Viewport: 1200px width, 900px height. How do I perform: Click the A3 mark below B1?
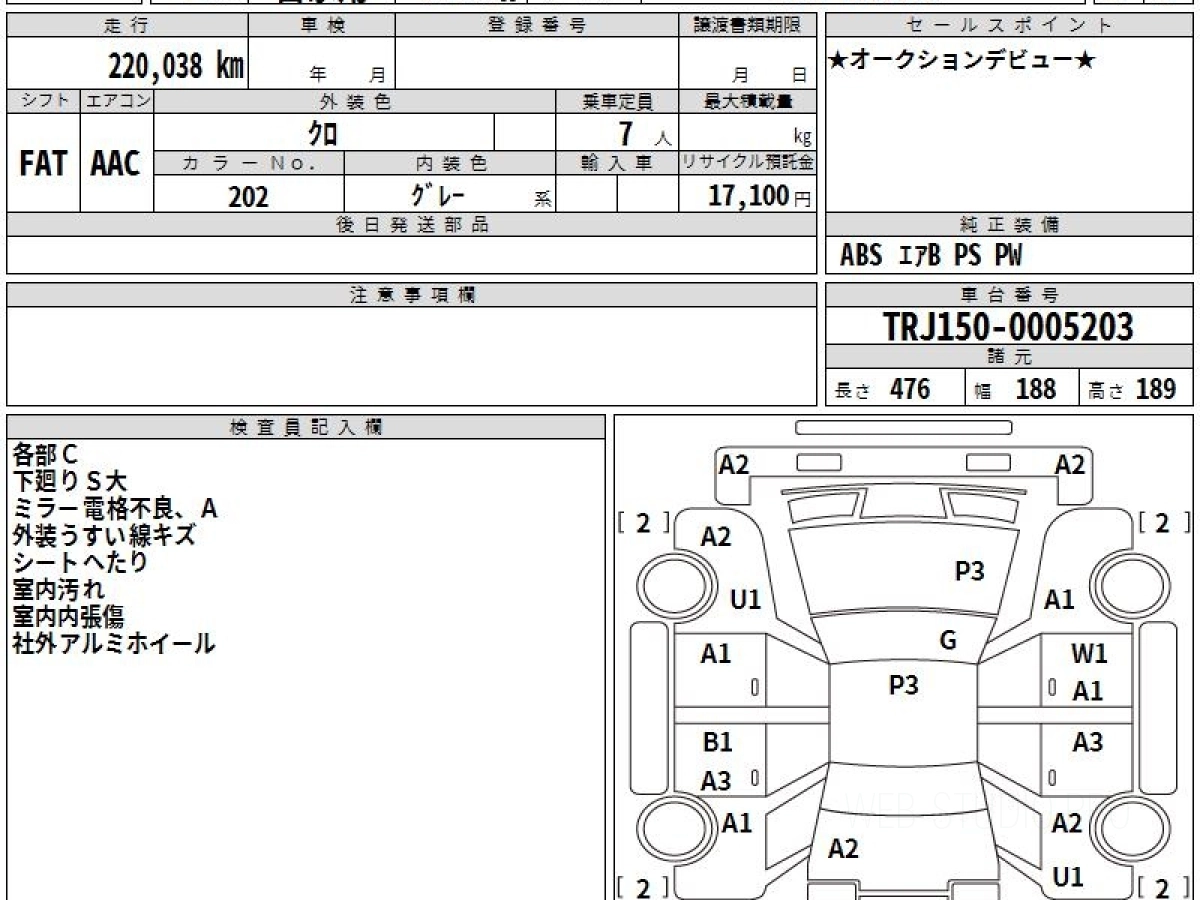click(716, 782)
